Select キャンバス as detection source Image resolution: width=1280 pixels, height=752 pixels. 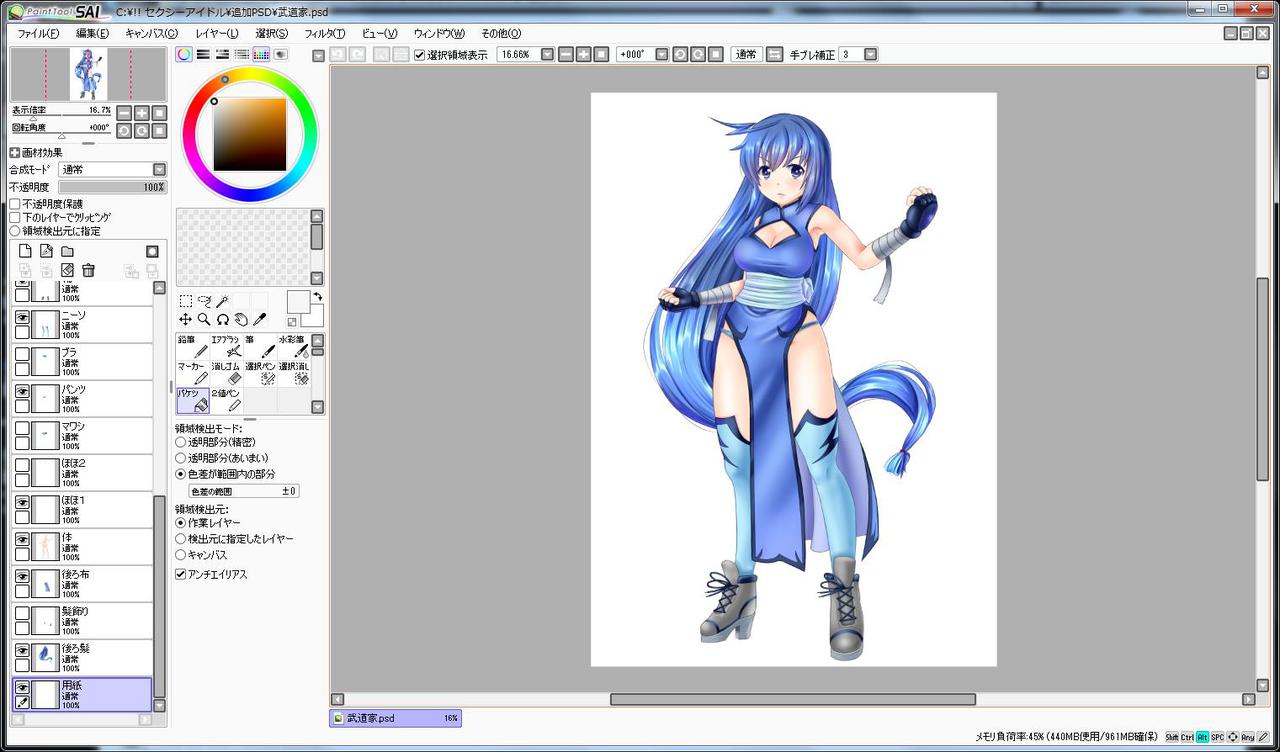click(181, 554)
